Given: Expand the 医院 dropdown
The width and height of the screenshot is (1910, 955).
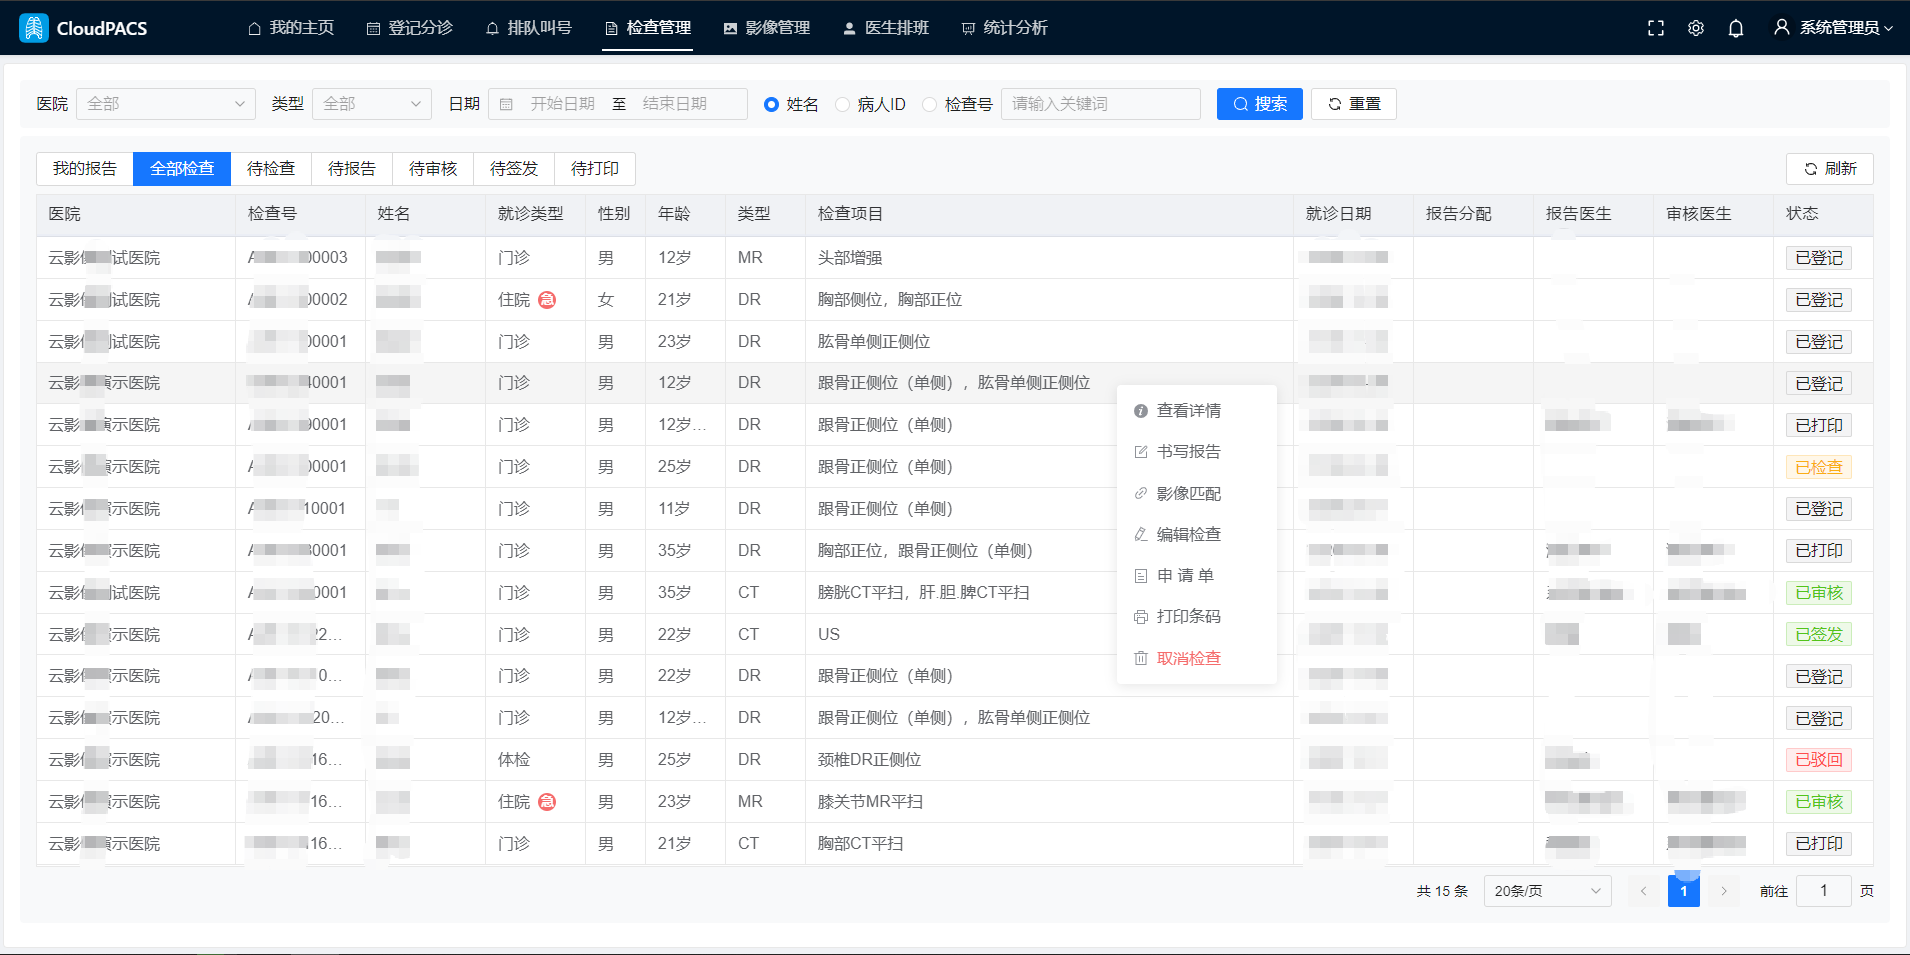Looking at the screenshot, I should tap(166, 104).
